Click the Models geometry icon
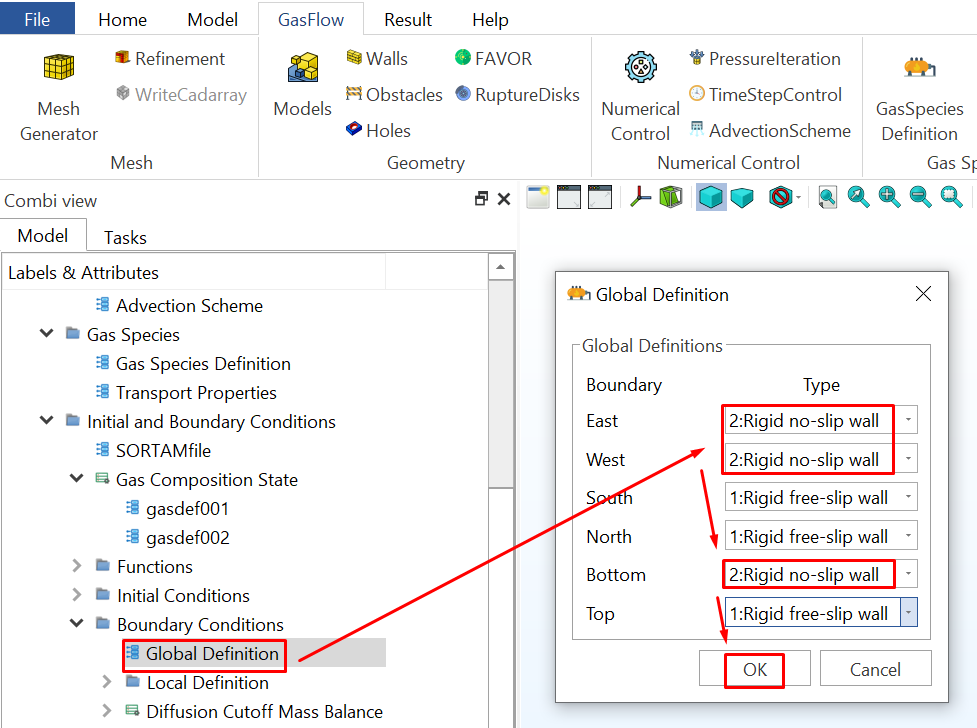 (x=302, y=86)
